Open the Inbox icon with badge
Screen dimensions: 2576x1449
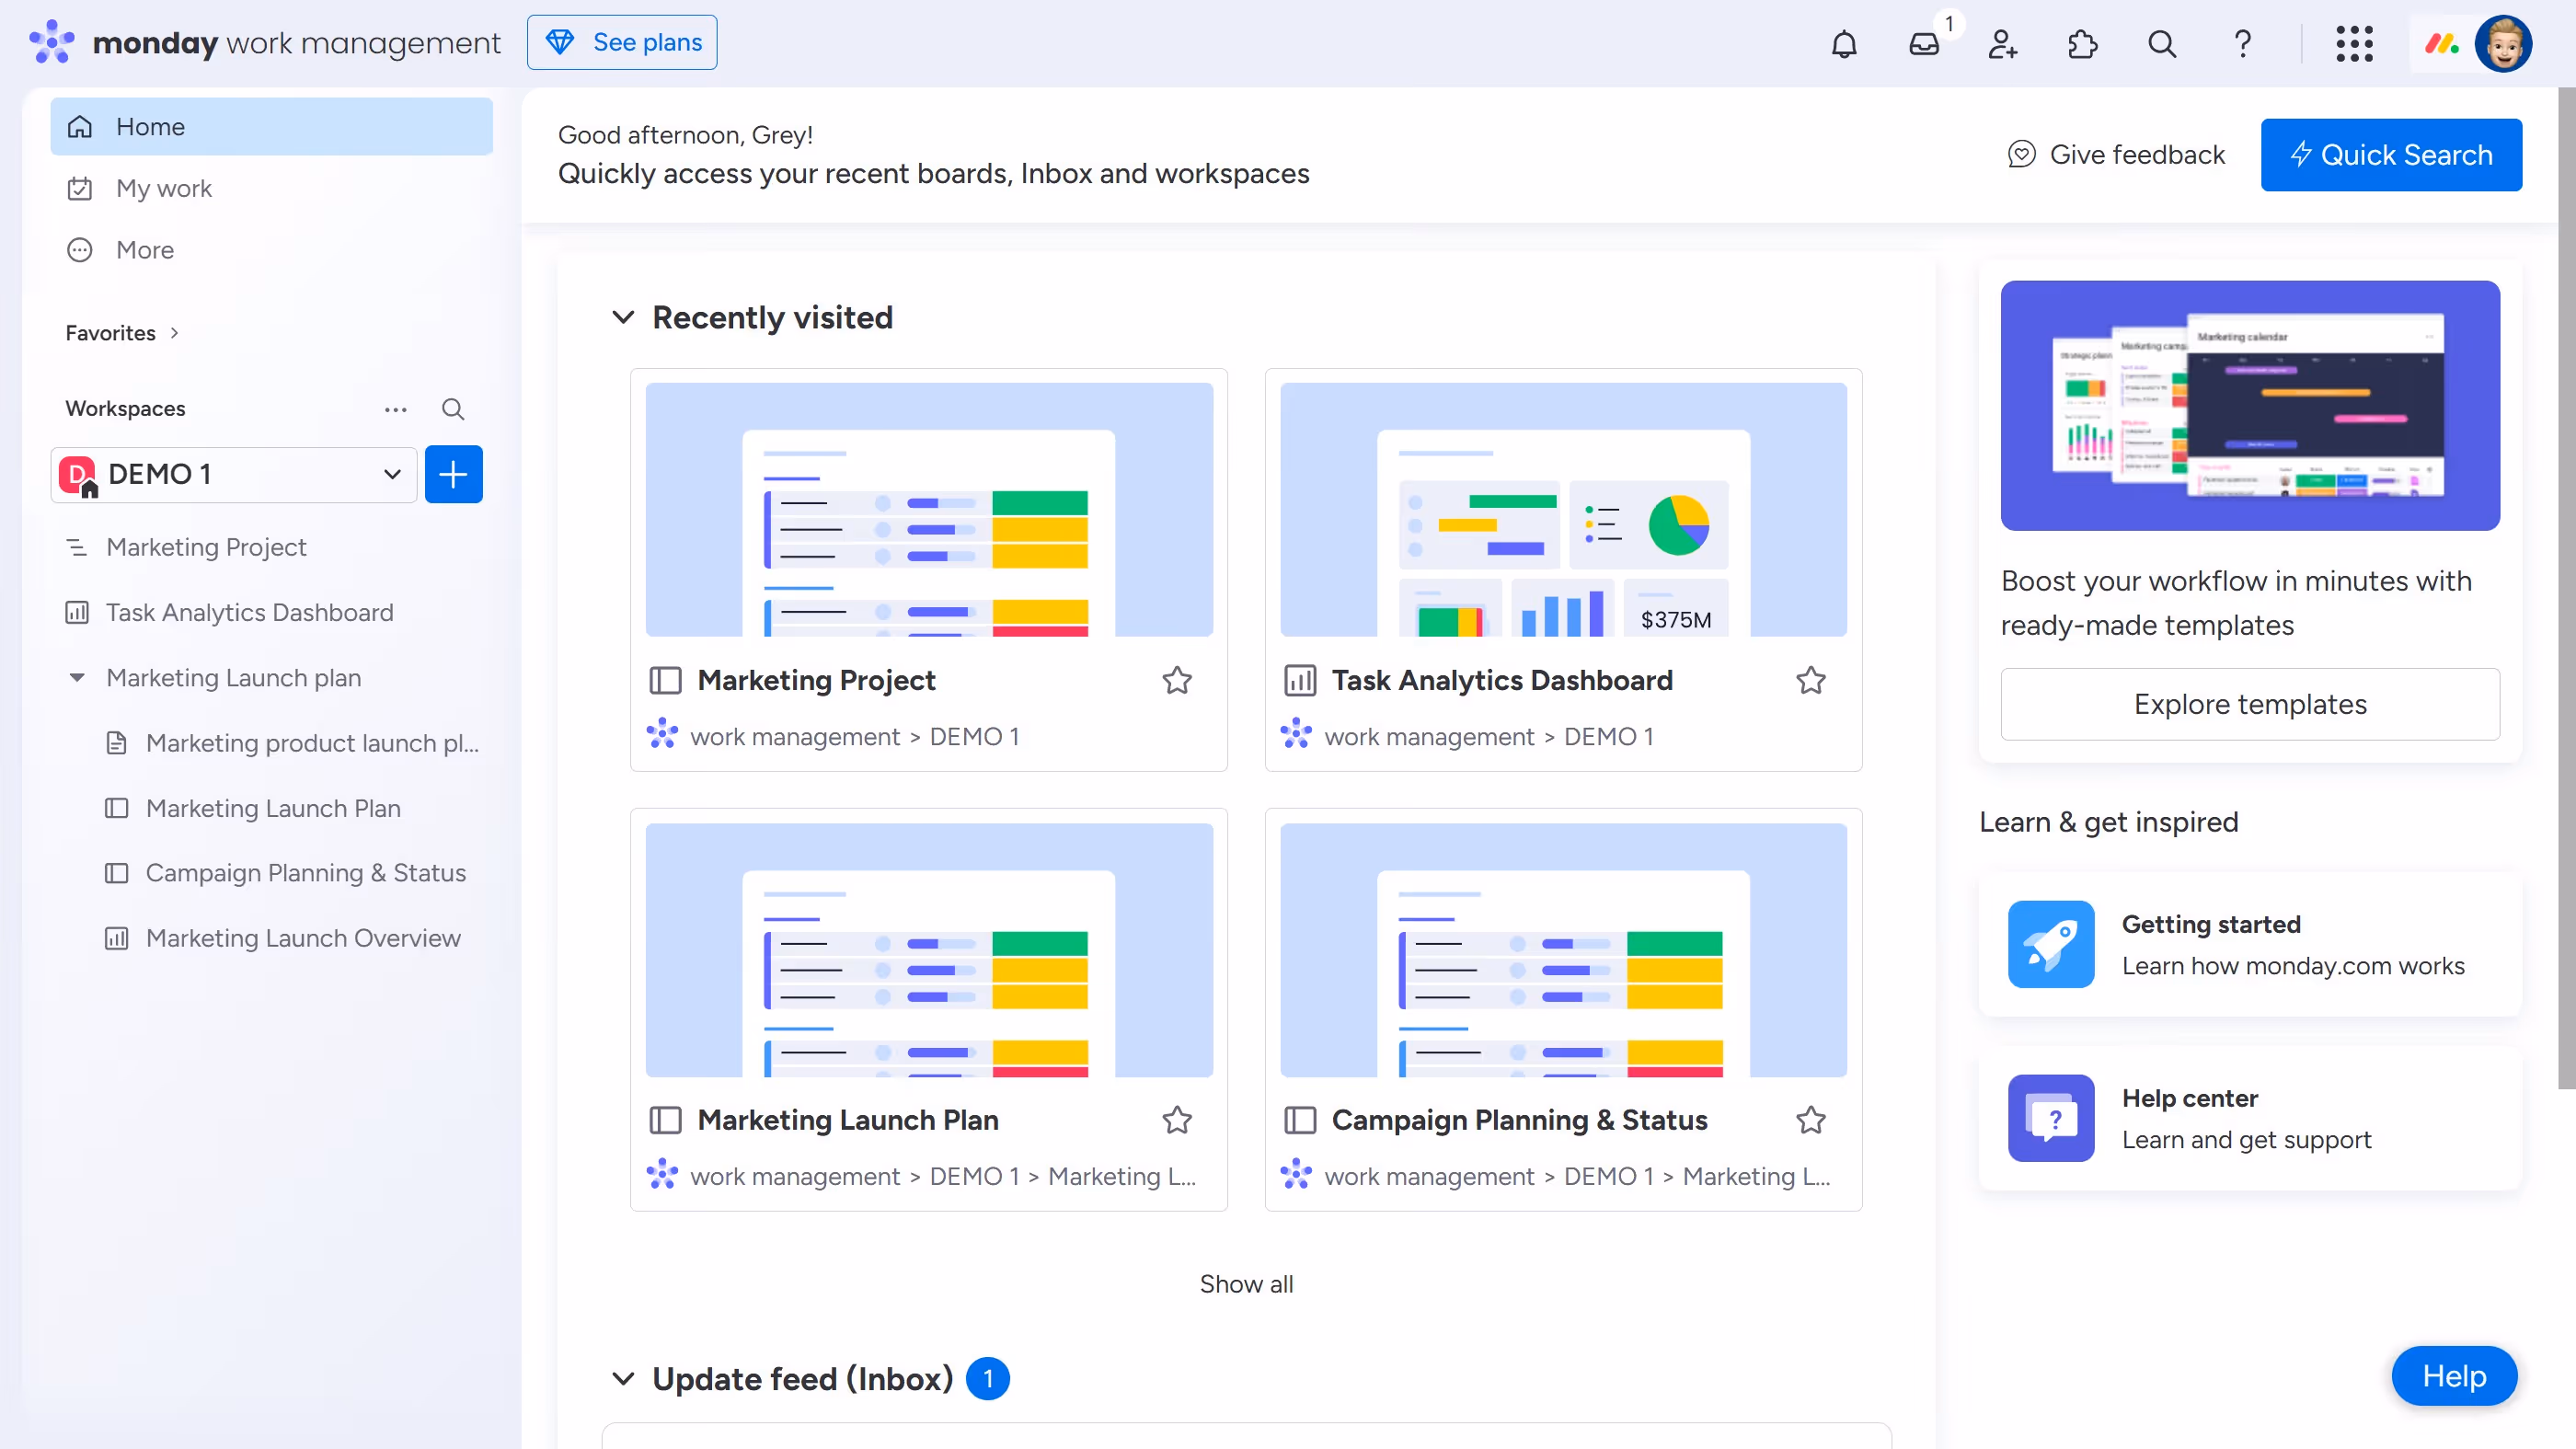pyautogui.click(x=1924, y=44)
